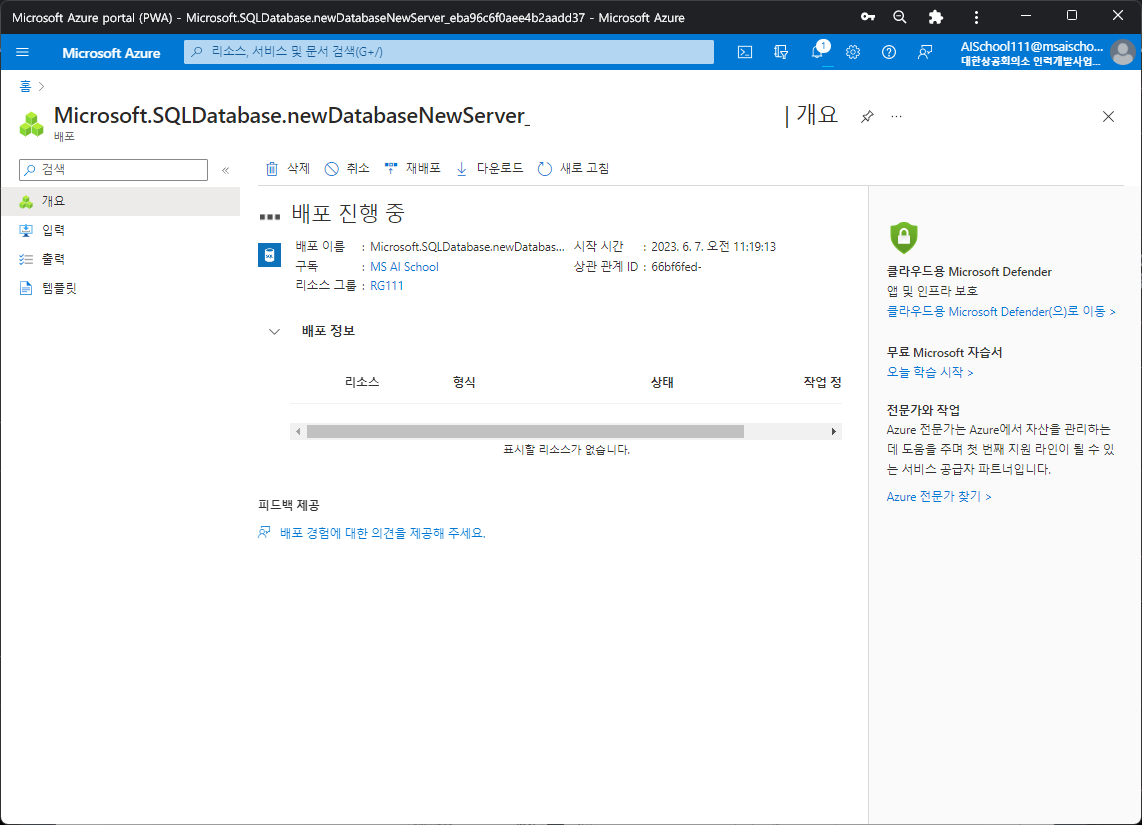Select 템플릿 in the left menu
The image size is (1142, 825).
pyautogui.click(x=121, y=288)
